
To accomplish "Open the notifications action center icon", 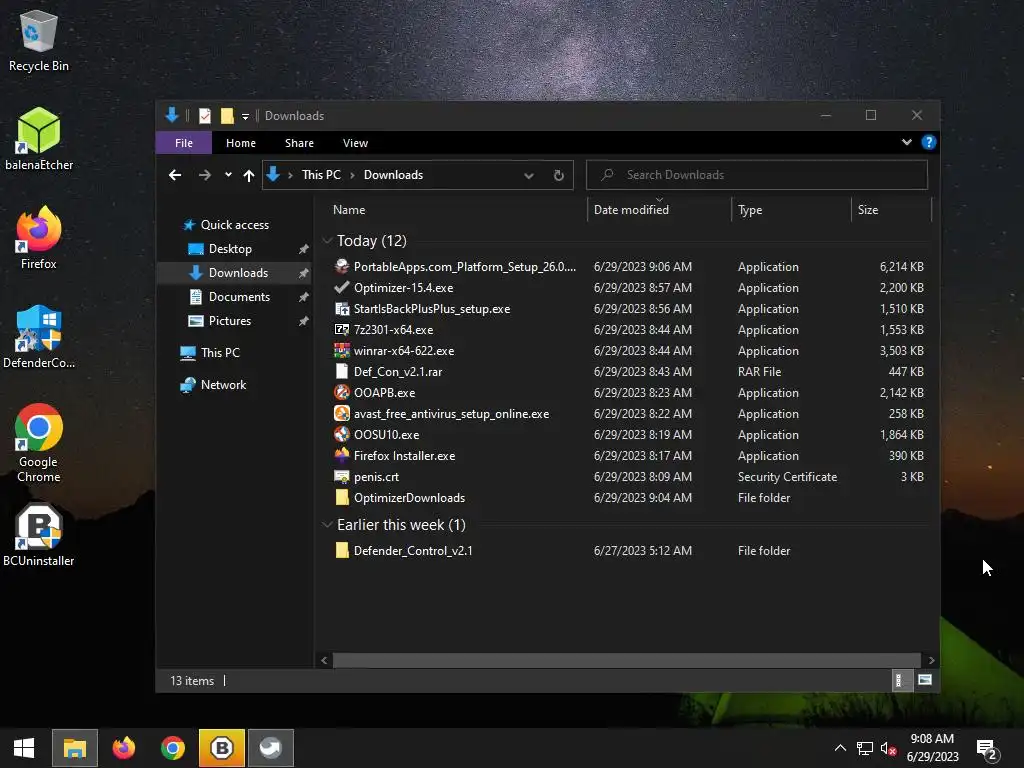I will pos(986,749).
